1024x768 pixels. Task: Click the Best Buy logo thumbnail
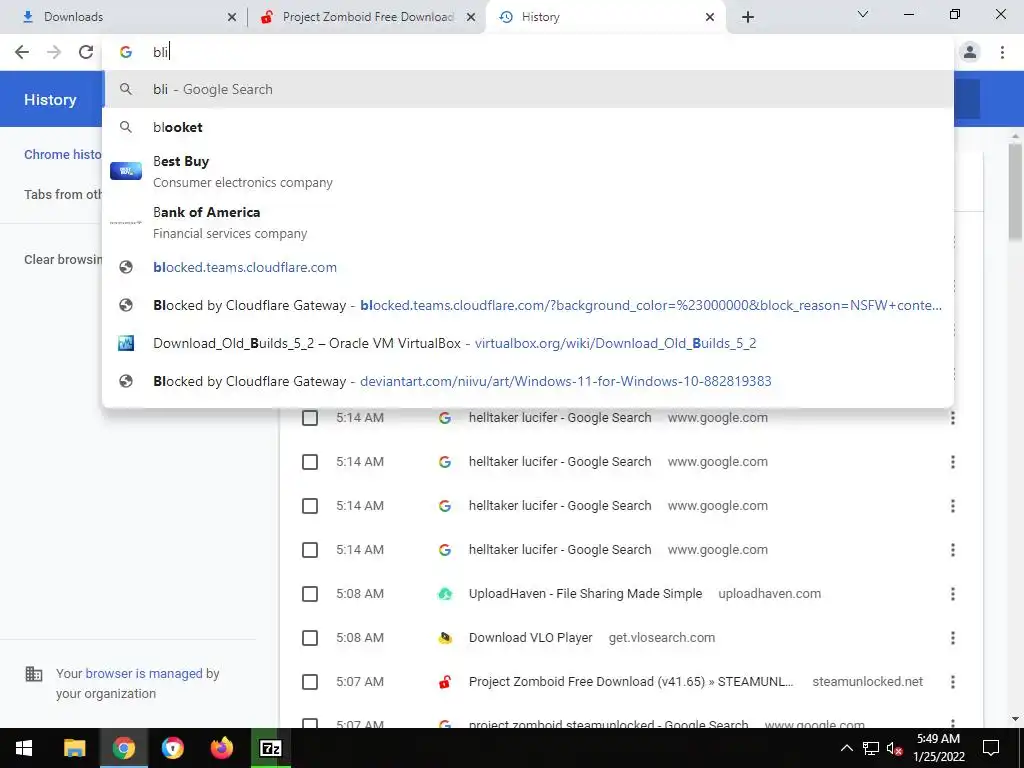coord(126,171)
